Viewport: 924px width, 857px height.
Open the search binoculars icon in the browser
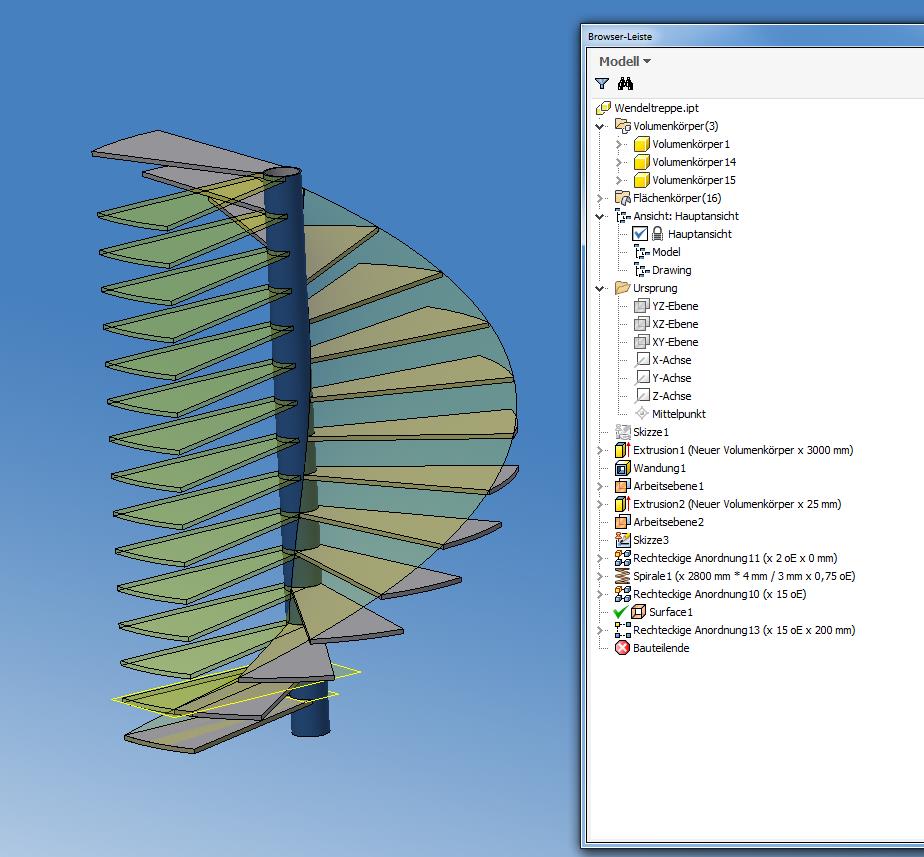point(625,83)
